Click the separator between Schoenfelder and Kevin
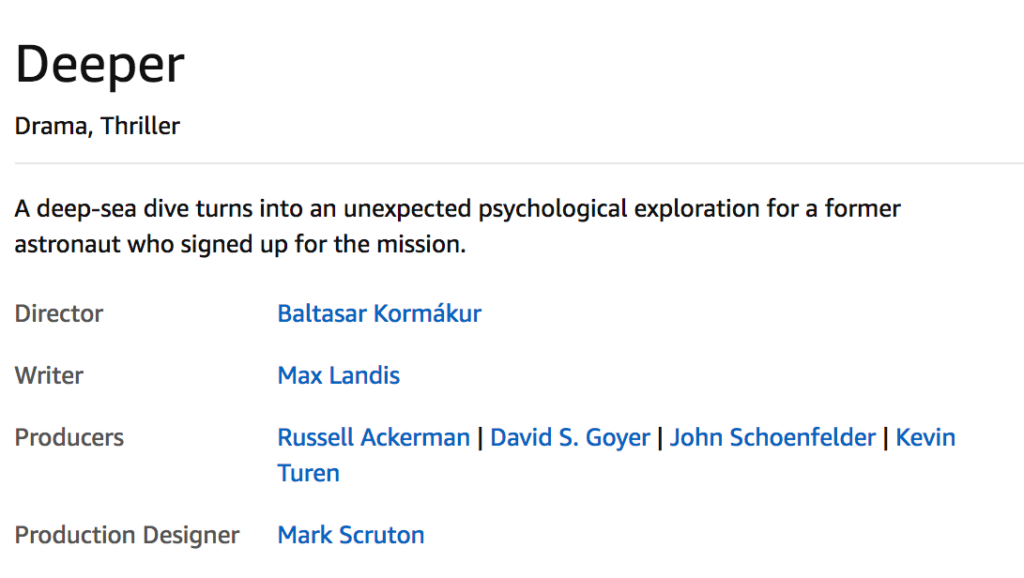The image size is (1024, 578). click(886, 438)
